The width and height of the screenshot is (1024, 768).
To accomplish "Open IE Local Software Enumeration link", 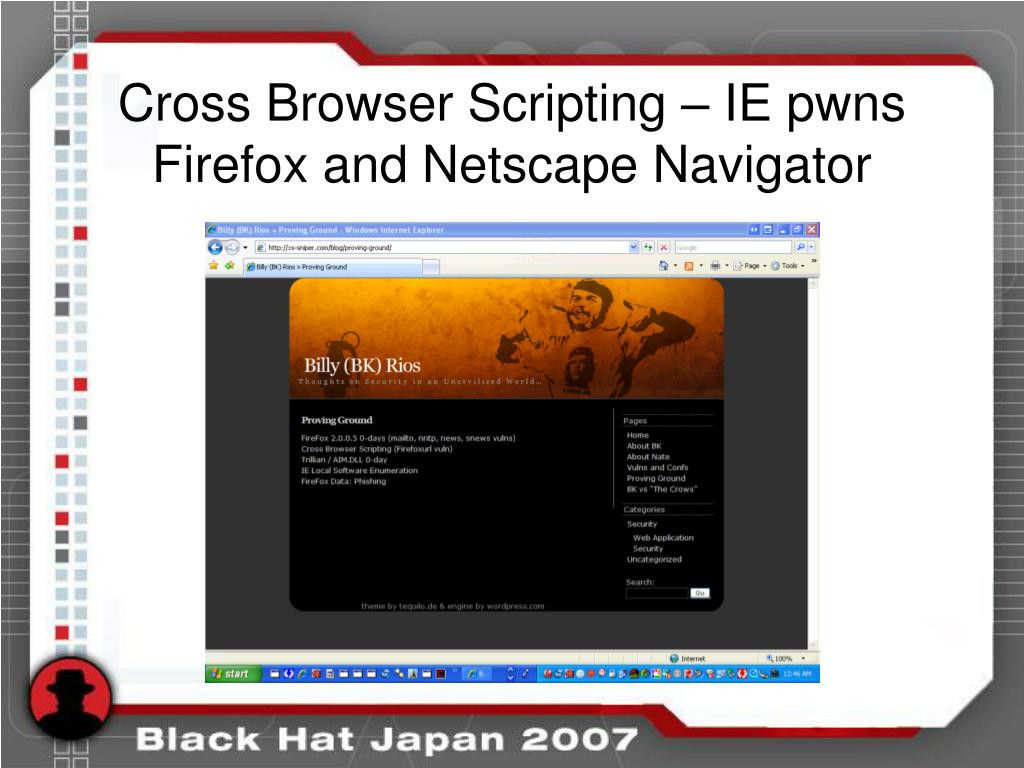I will [x=359, y=470].
